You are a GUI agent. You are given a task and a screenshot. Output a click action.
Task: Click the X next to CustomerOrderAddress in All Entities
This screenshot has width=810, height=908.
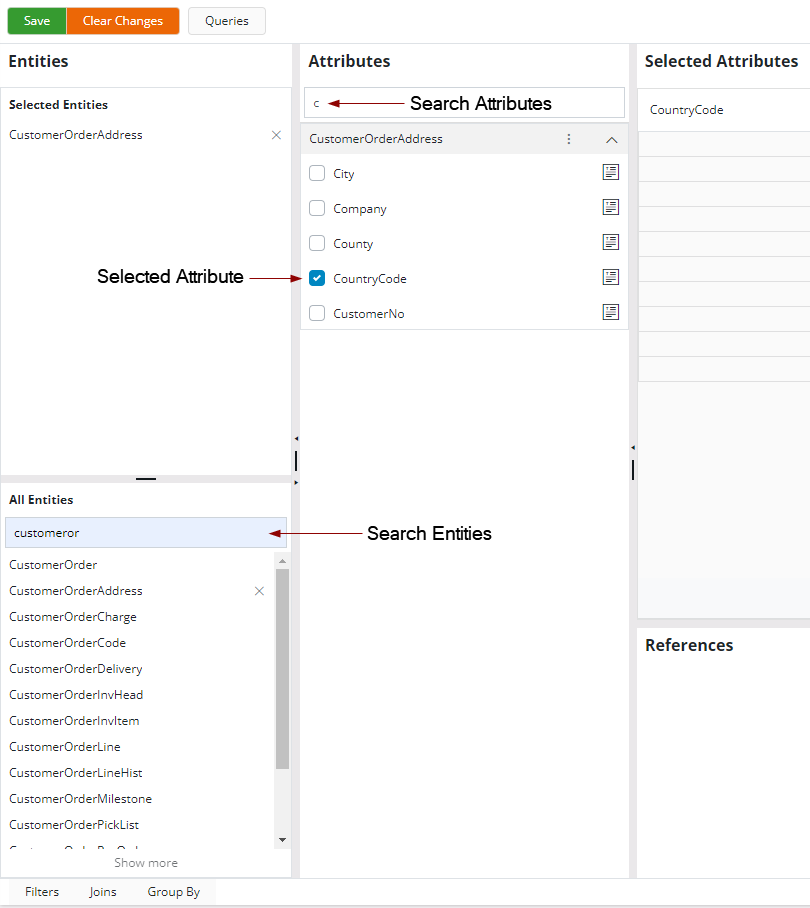pyautogui.click(x=260, y=591)
